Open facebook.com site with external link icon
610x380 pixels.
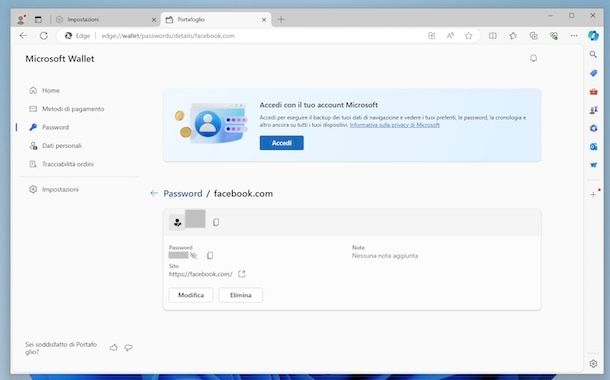click(242, 274)
